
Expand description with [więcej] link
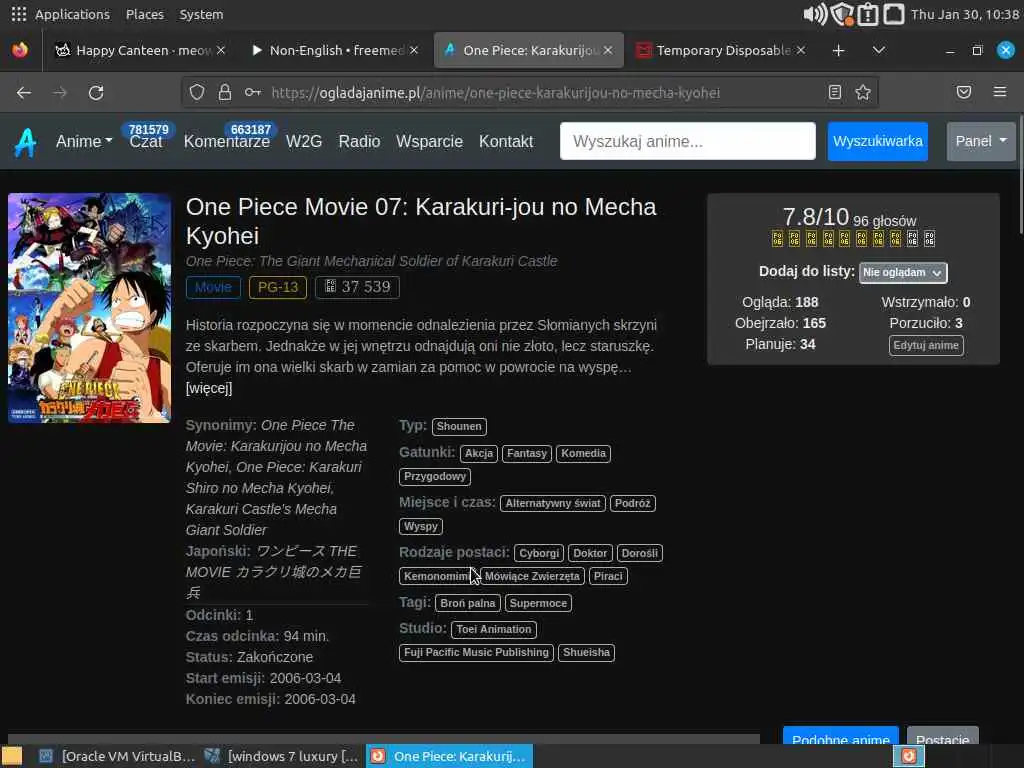point(209,389)
